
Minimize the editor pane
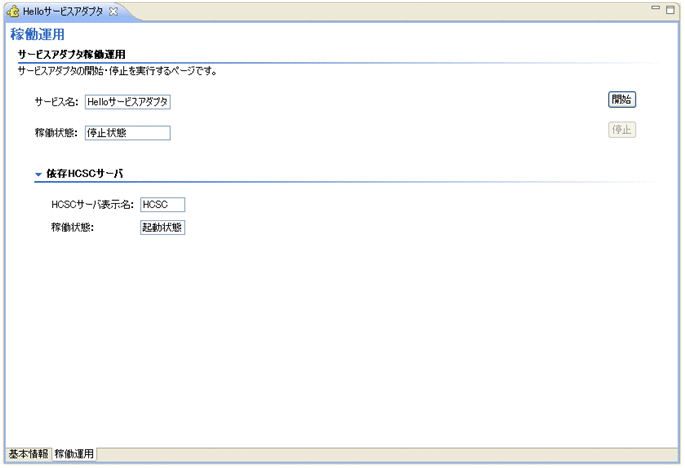655,8
